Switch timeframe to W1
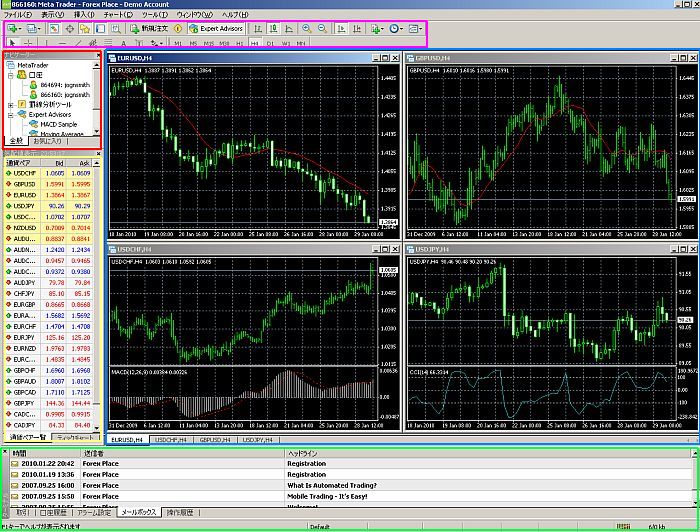The image size is (700, 532). click(286, 43)
